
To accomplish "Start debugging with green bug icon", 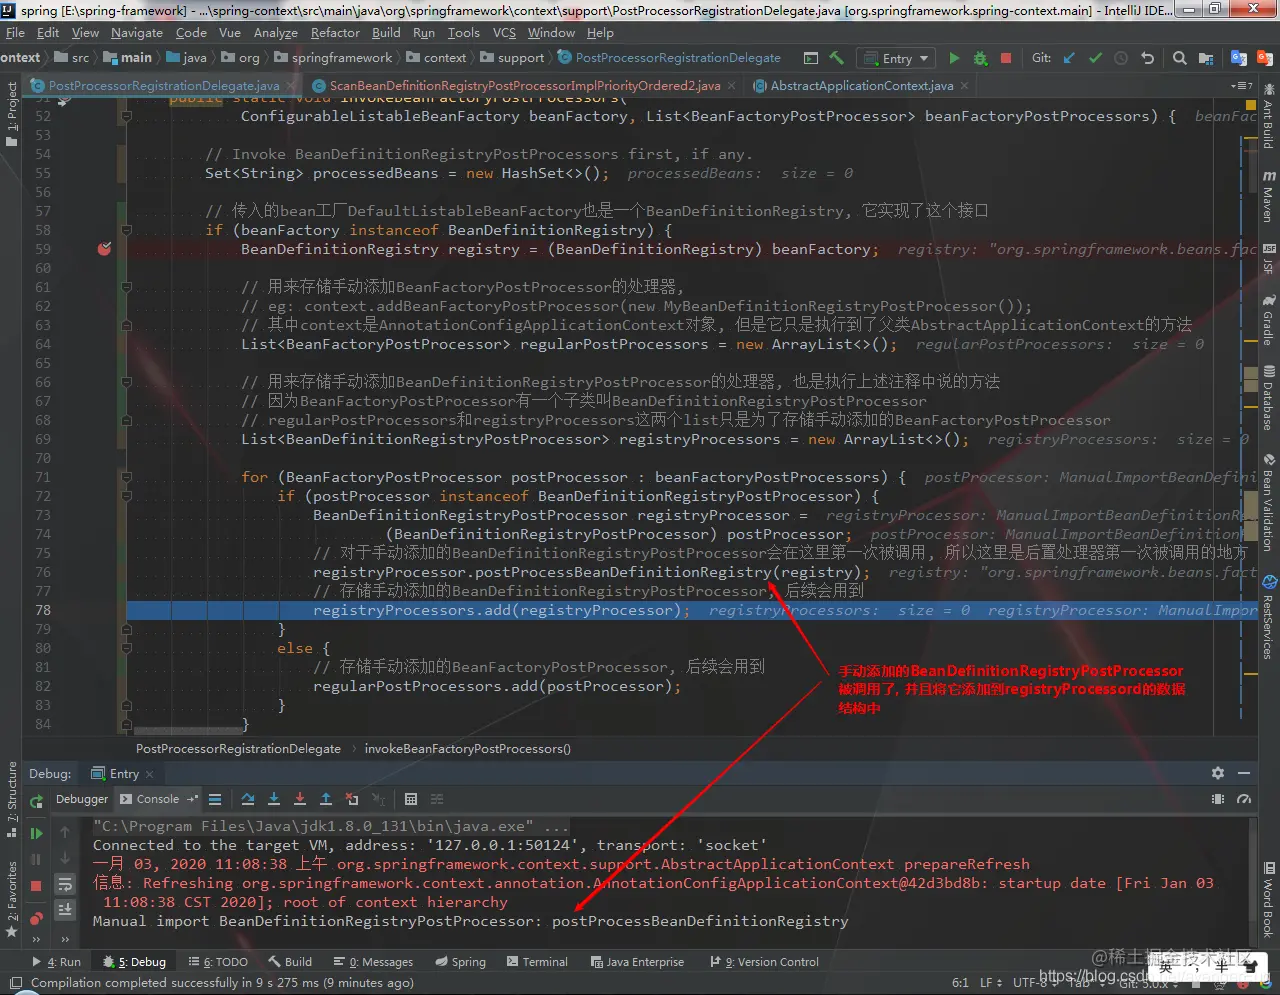I will tap(980, 58).
